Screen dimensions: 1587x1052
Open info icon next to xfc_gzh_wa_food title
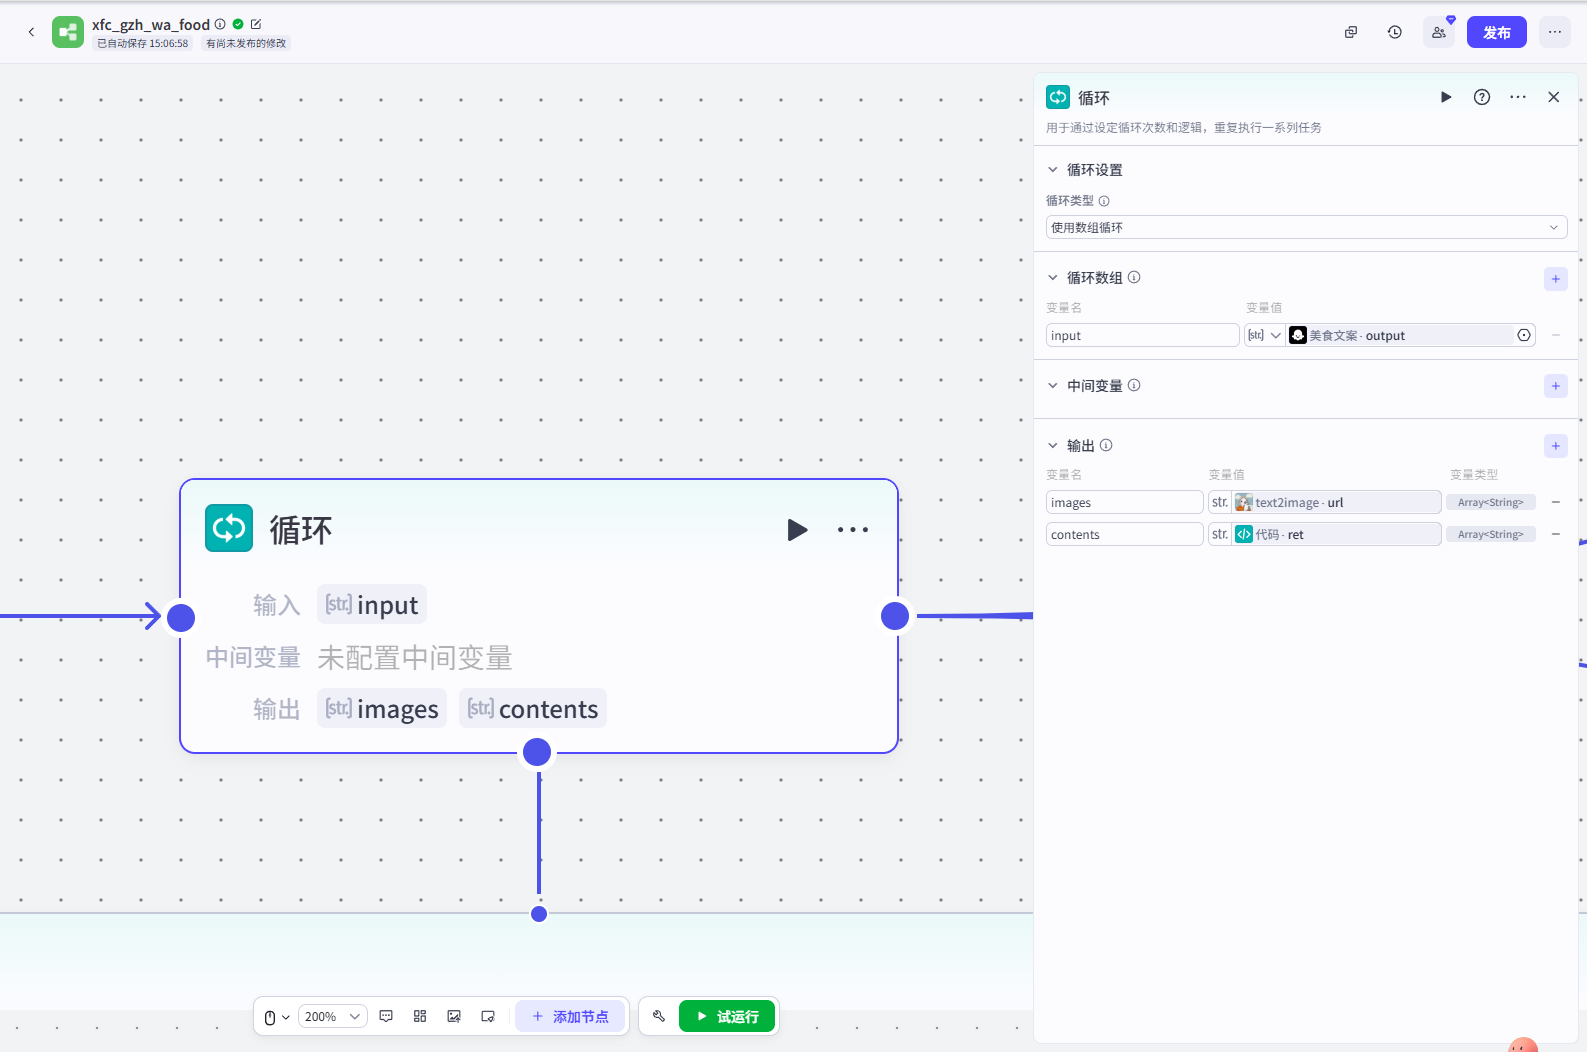[x=220, y=24]
